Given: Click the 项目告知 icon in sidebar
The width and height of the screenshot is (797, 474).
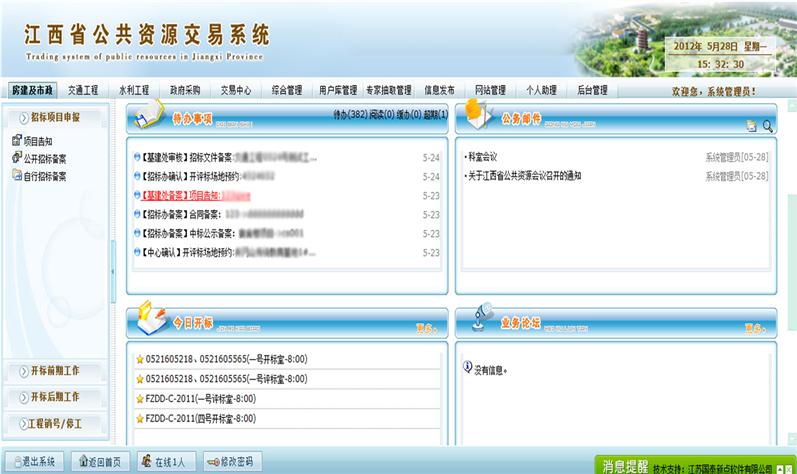Looking at the screenshot, I should tap(17, 140).
